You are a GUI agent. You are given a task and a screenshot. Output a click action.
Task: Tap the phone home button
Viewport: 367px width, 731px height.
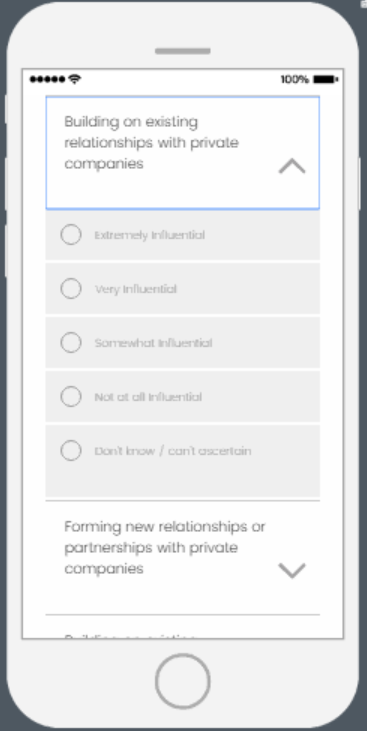click(x=183, y=681)
